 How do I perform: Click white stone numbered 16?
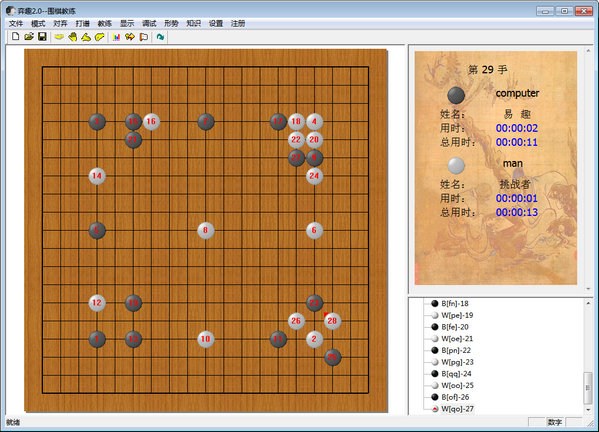point(151,122)
